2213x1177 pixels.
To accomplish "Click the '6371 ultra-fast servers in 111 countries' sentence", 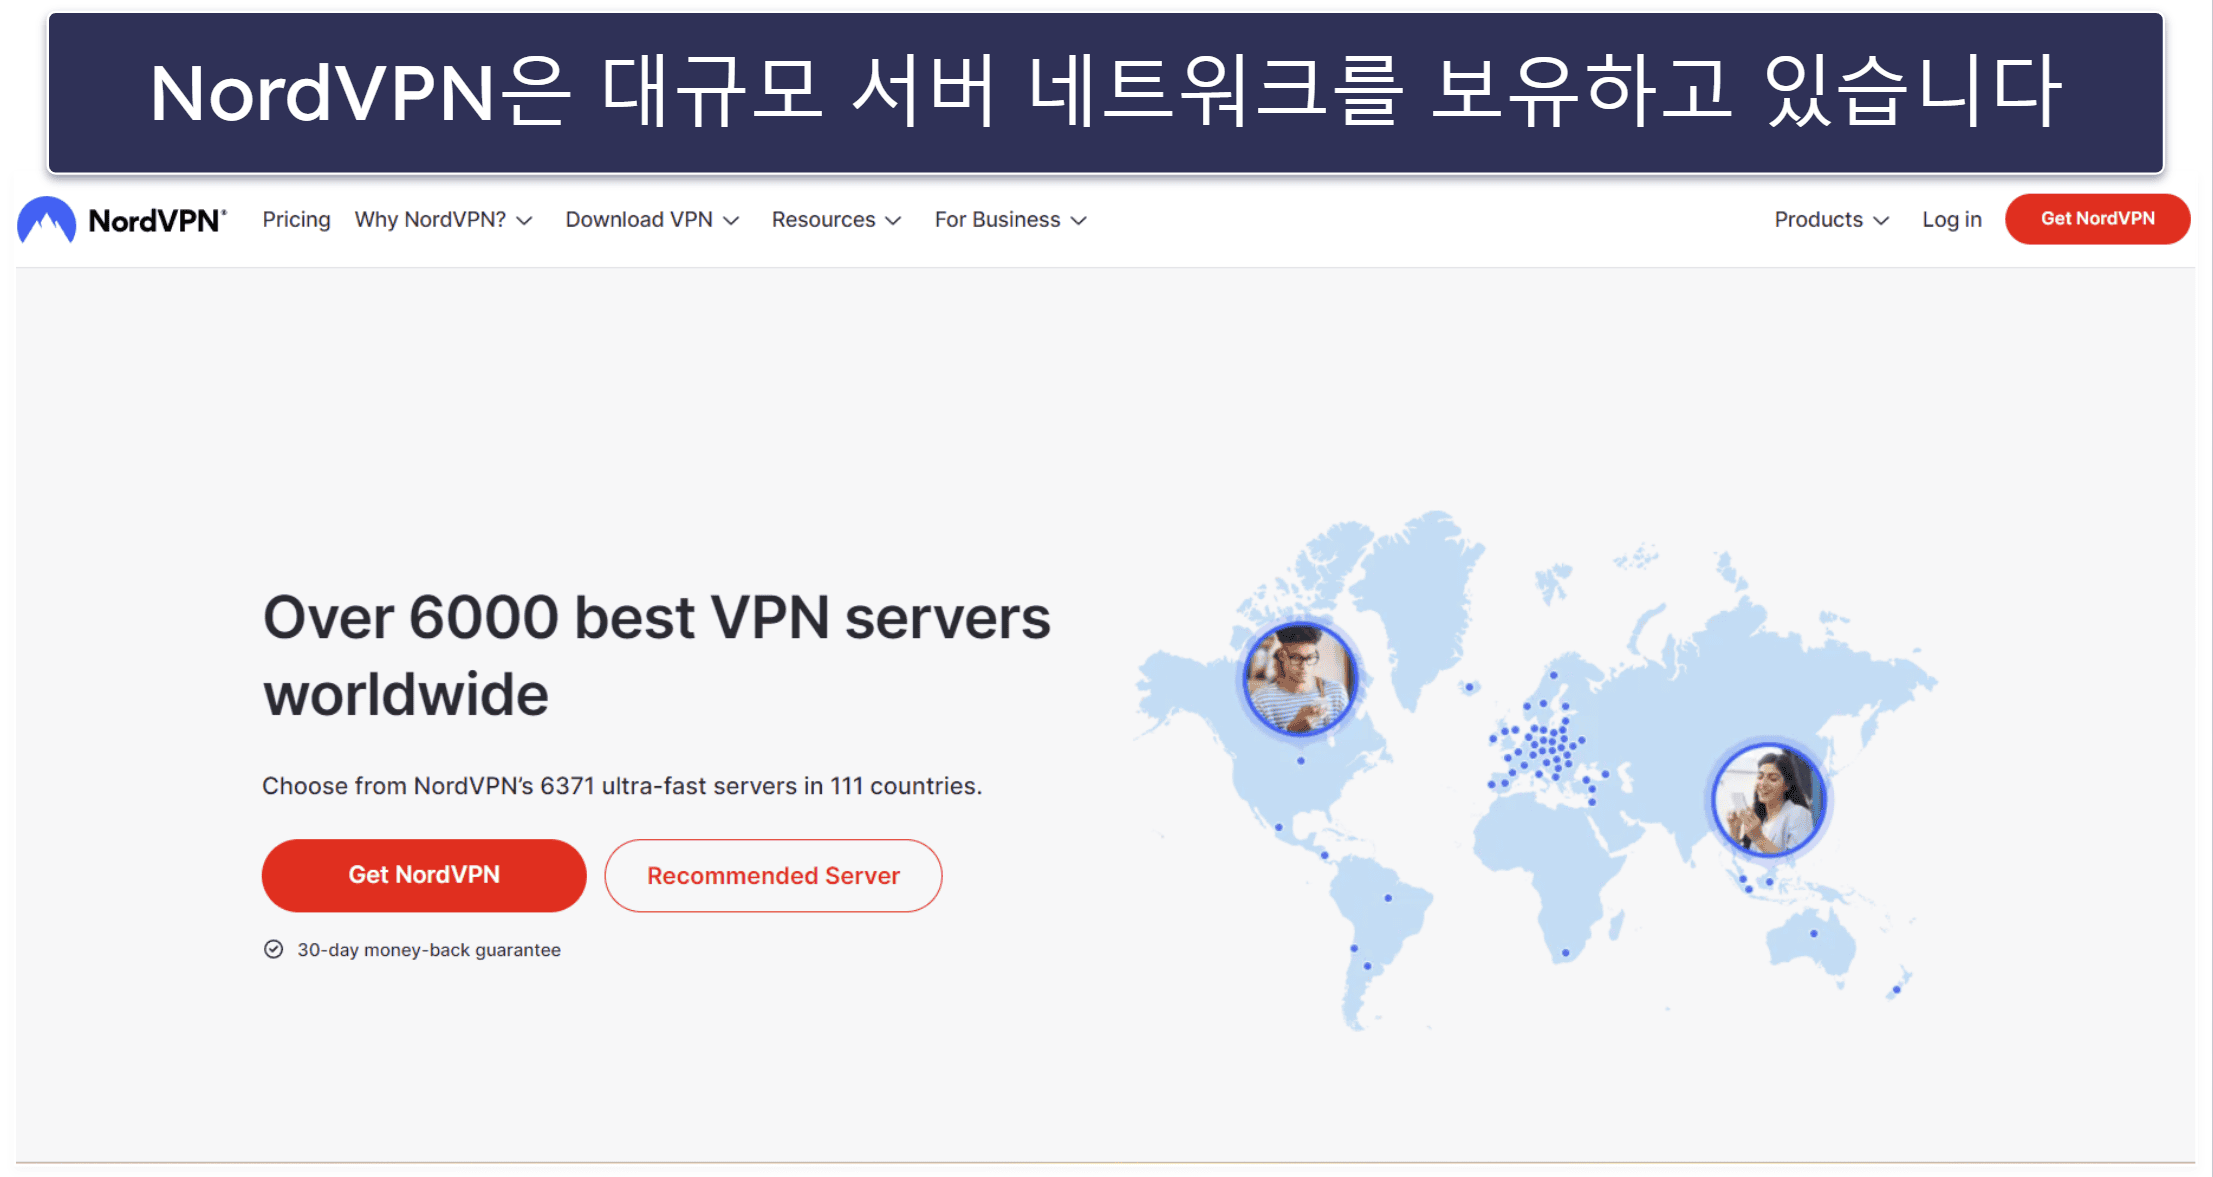I will point(622,786).
